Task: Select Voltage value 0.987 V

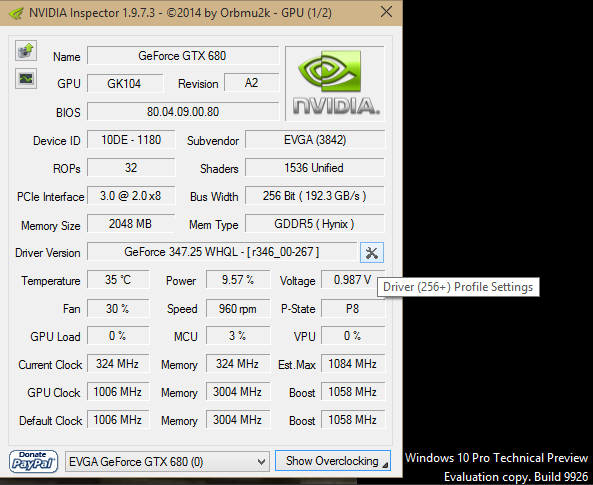Action: (352, 280)
